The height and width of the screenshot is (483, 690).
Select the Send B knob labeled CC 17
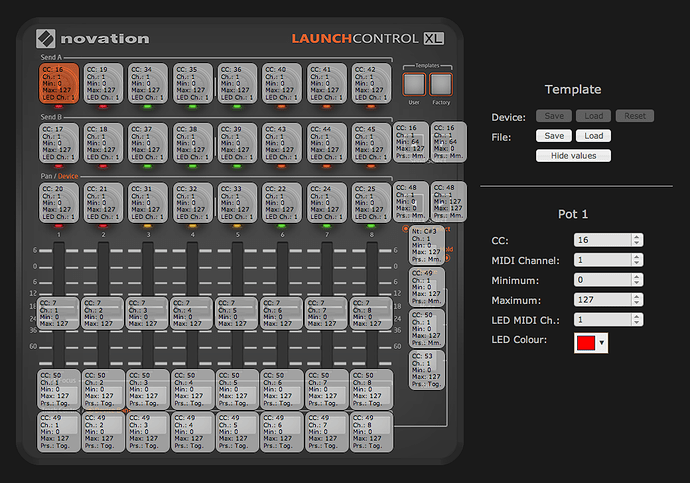coord(59,143)
